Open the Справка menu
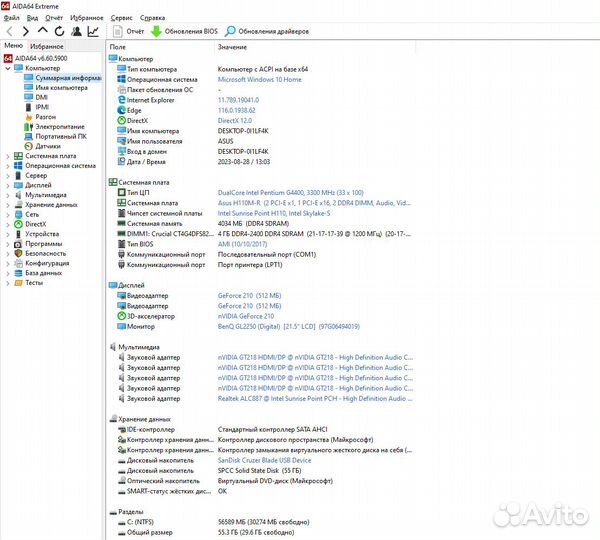Screen dimensions: 600x540 (152, 18)
